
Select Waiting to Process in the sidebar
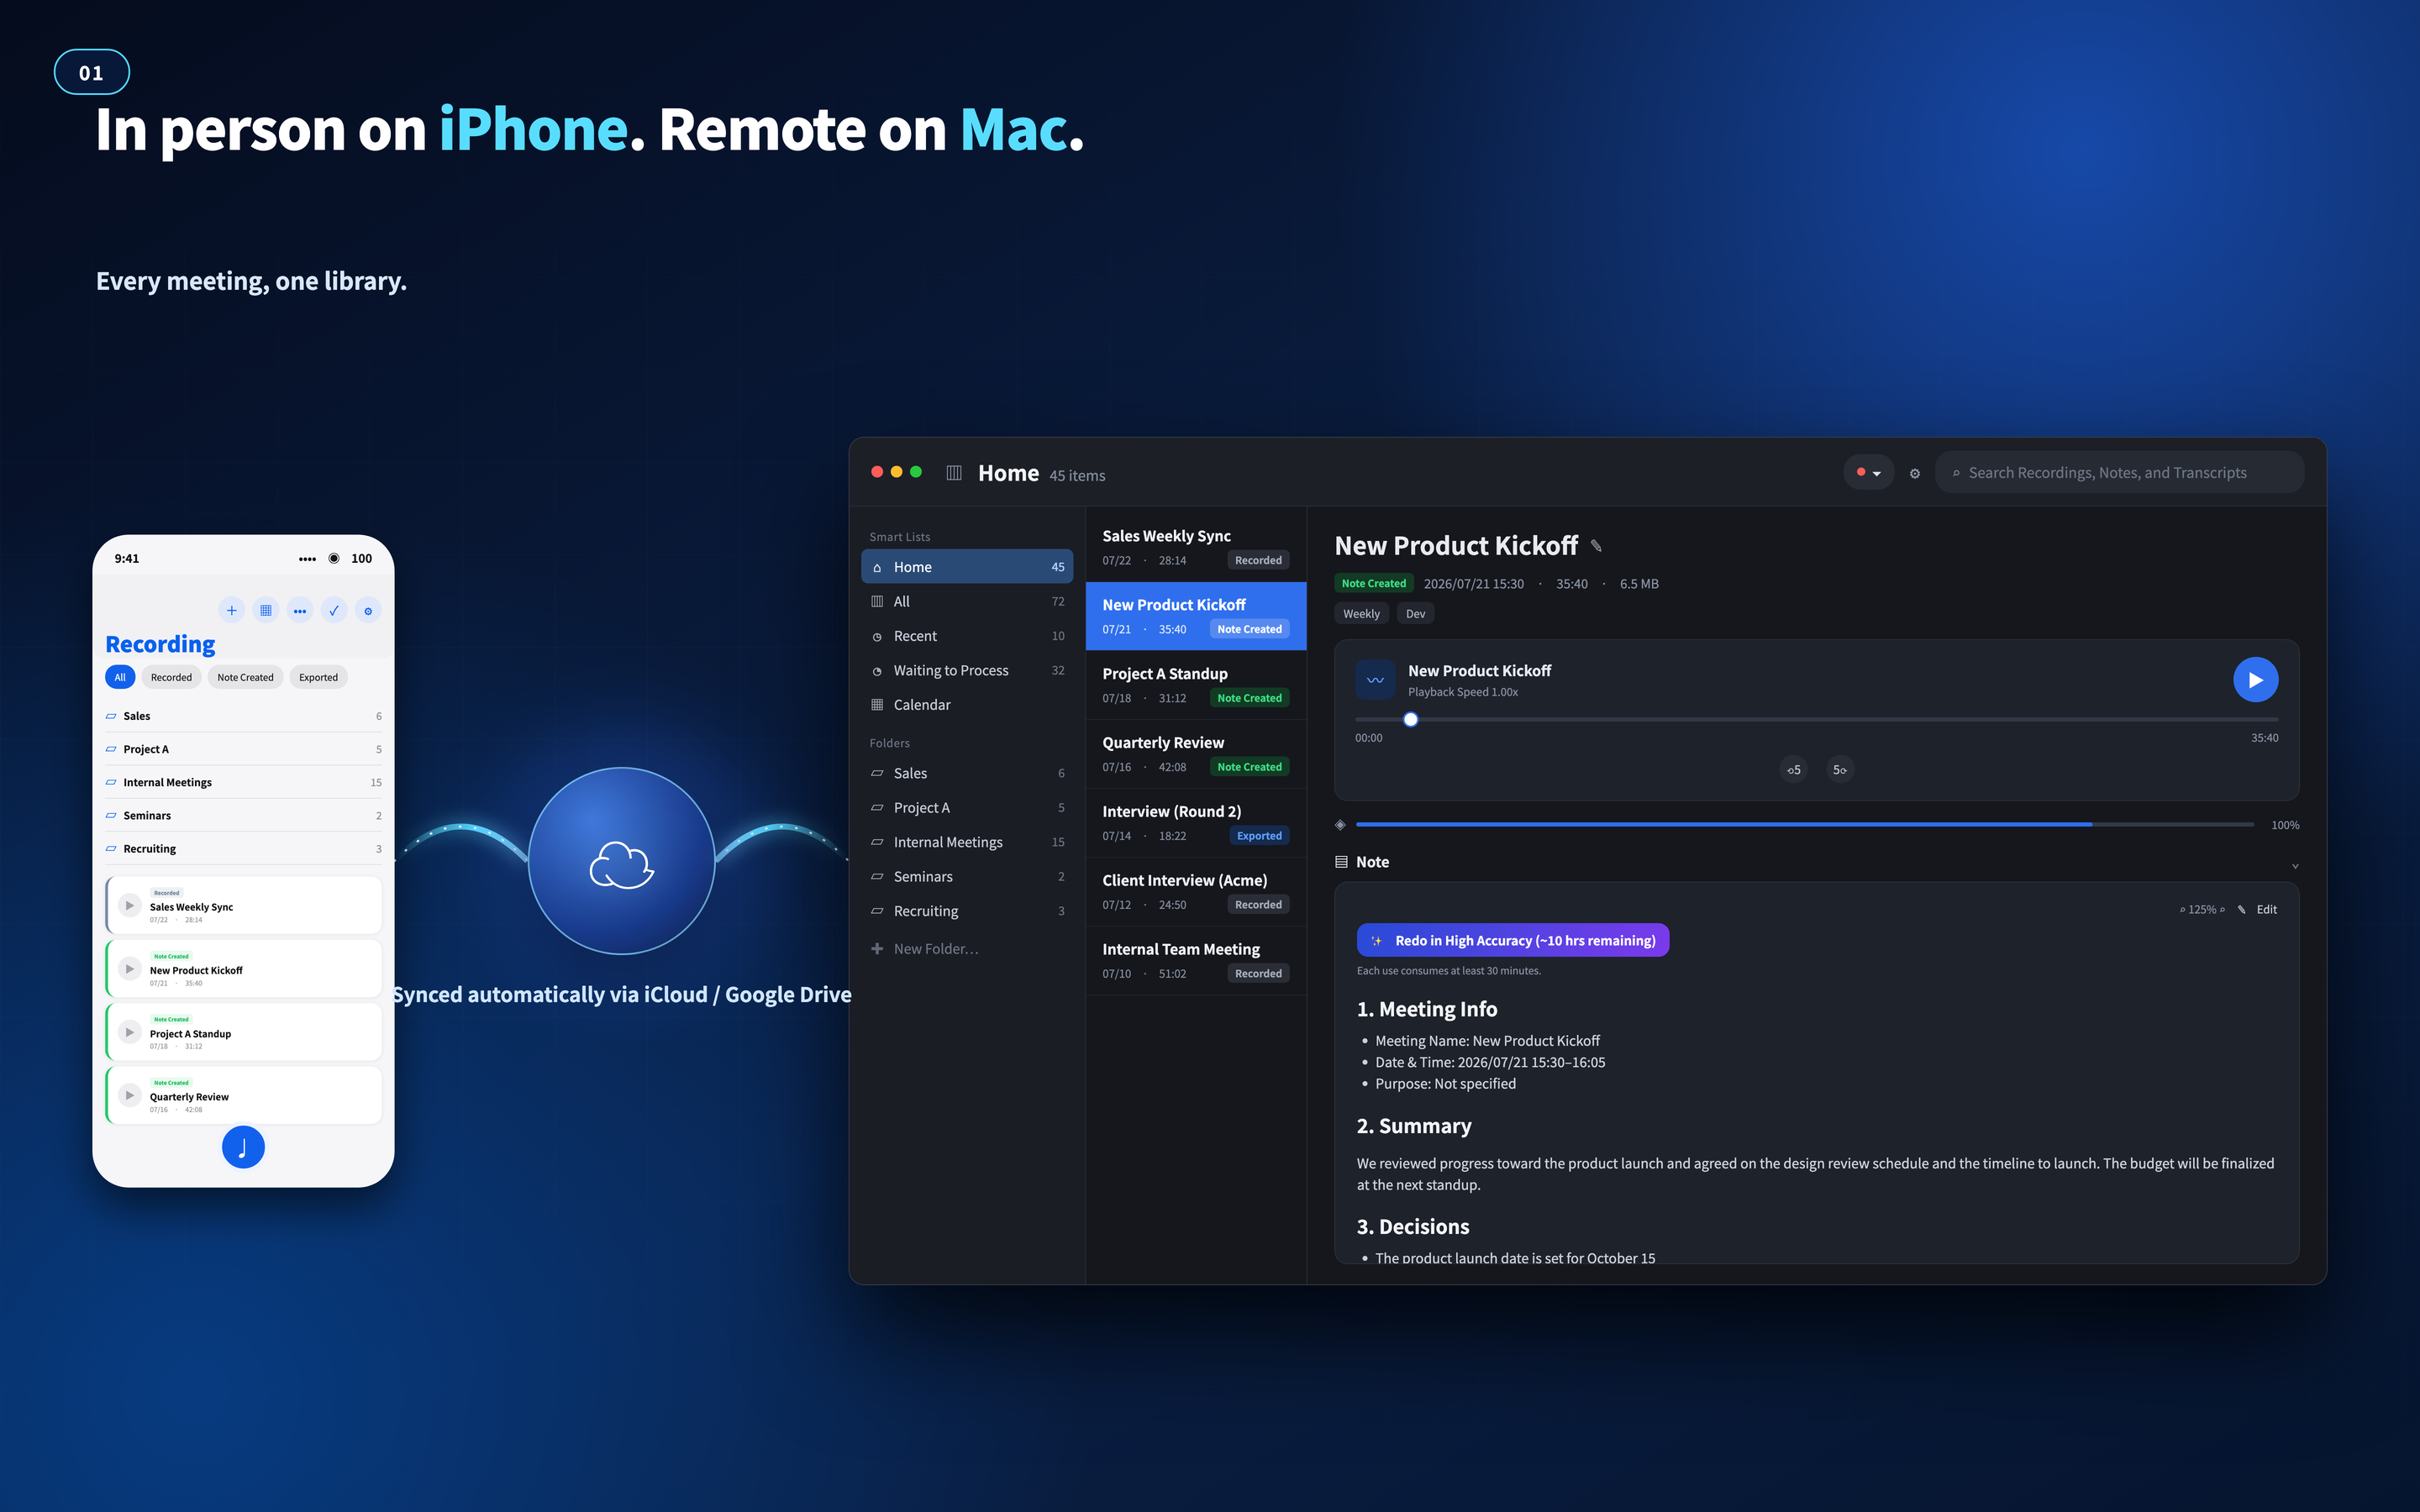(x=967, y=670)
